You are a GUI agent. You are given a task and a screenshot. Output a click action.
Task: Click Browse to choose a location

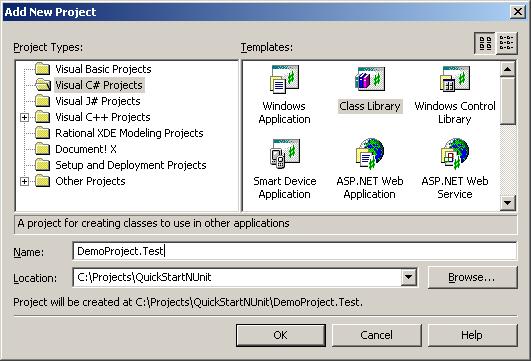point(472,277)
